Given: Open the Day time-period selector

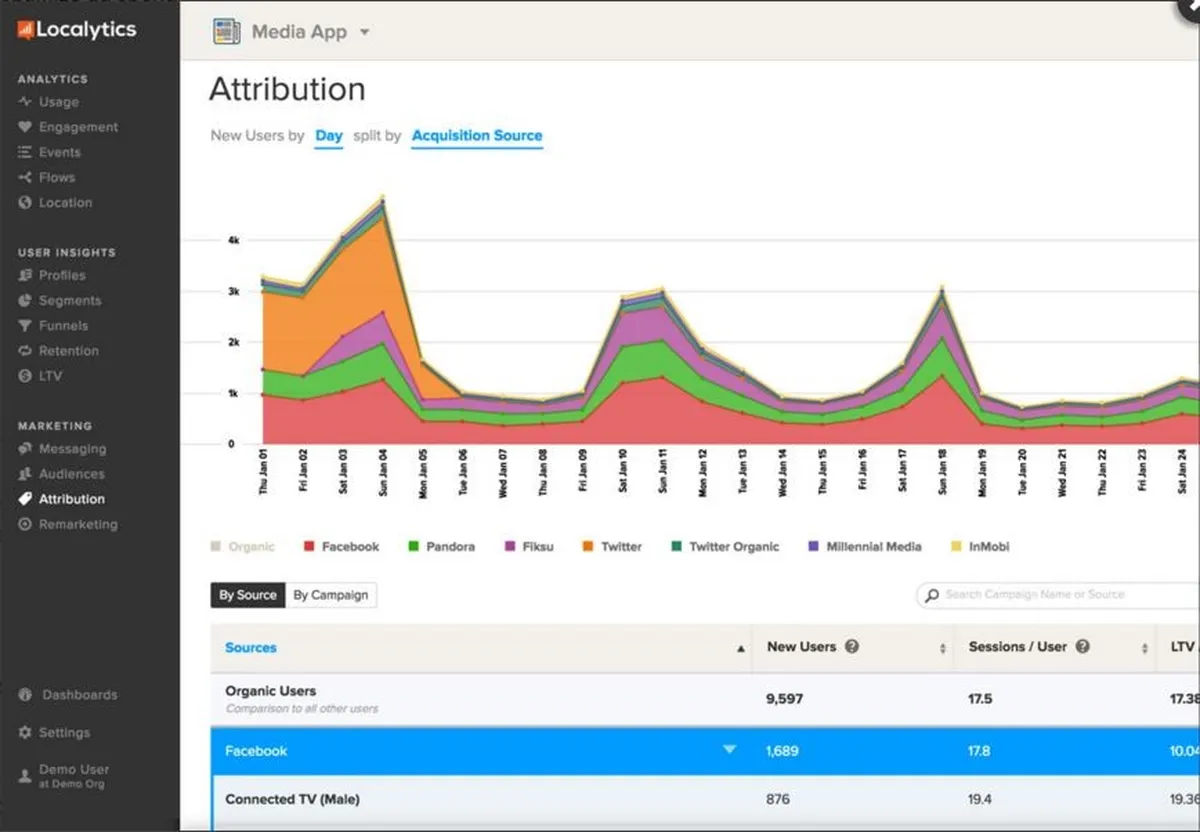Looking at the screenshot, I should click(329, 136).
